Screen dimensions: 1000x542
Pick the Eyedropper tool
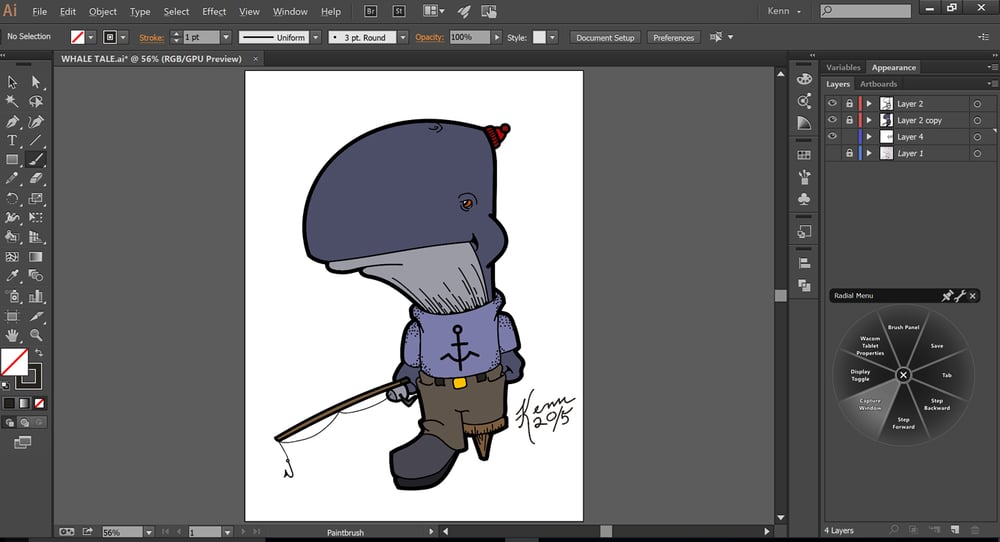click(12, 276)
